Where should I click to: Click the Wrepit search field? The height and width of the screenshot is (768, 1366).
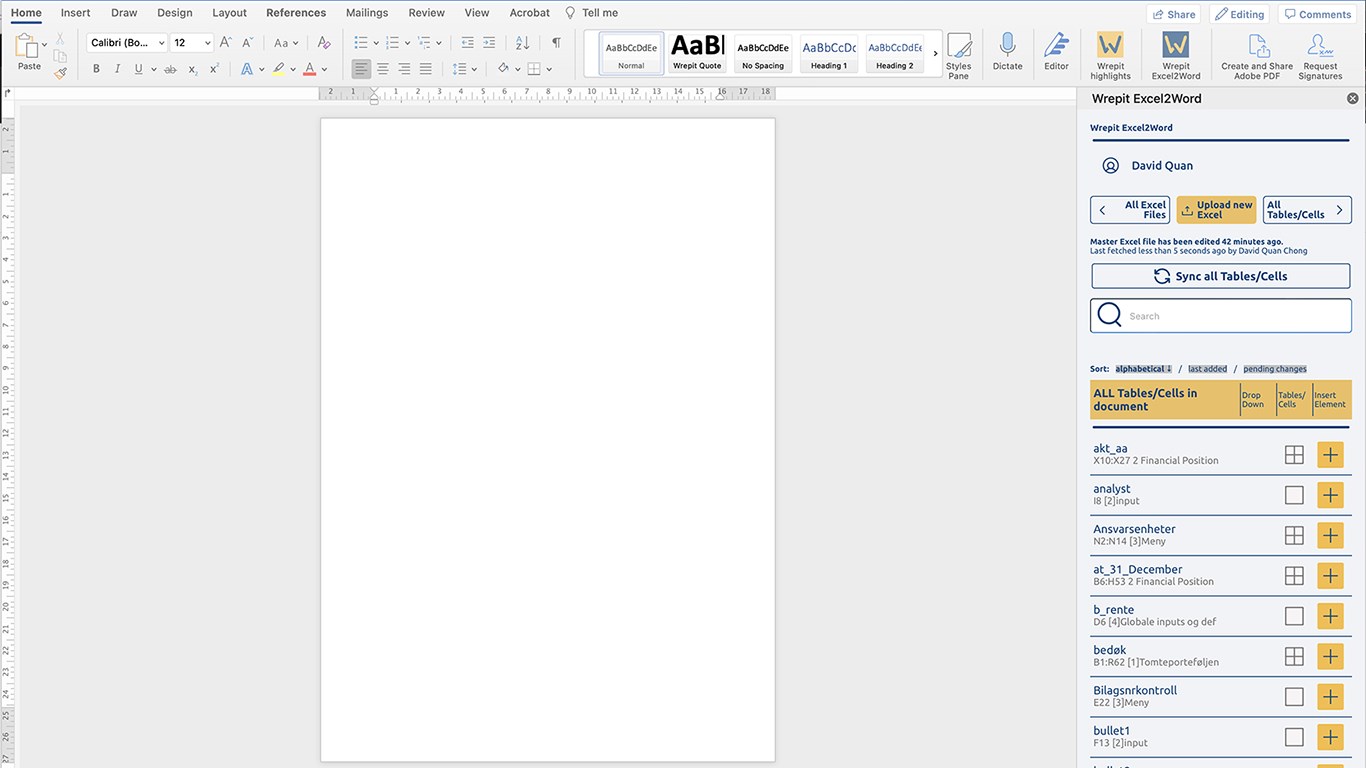[1221, 316]
